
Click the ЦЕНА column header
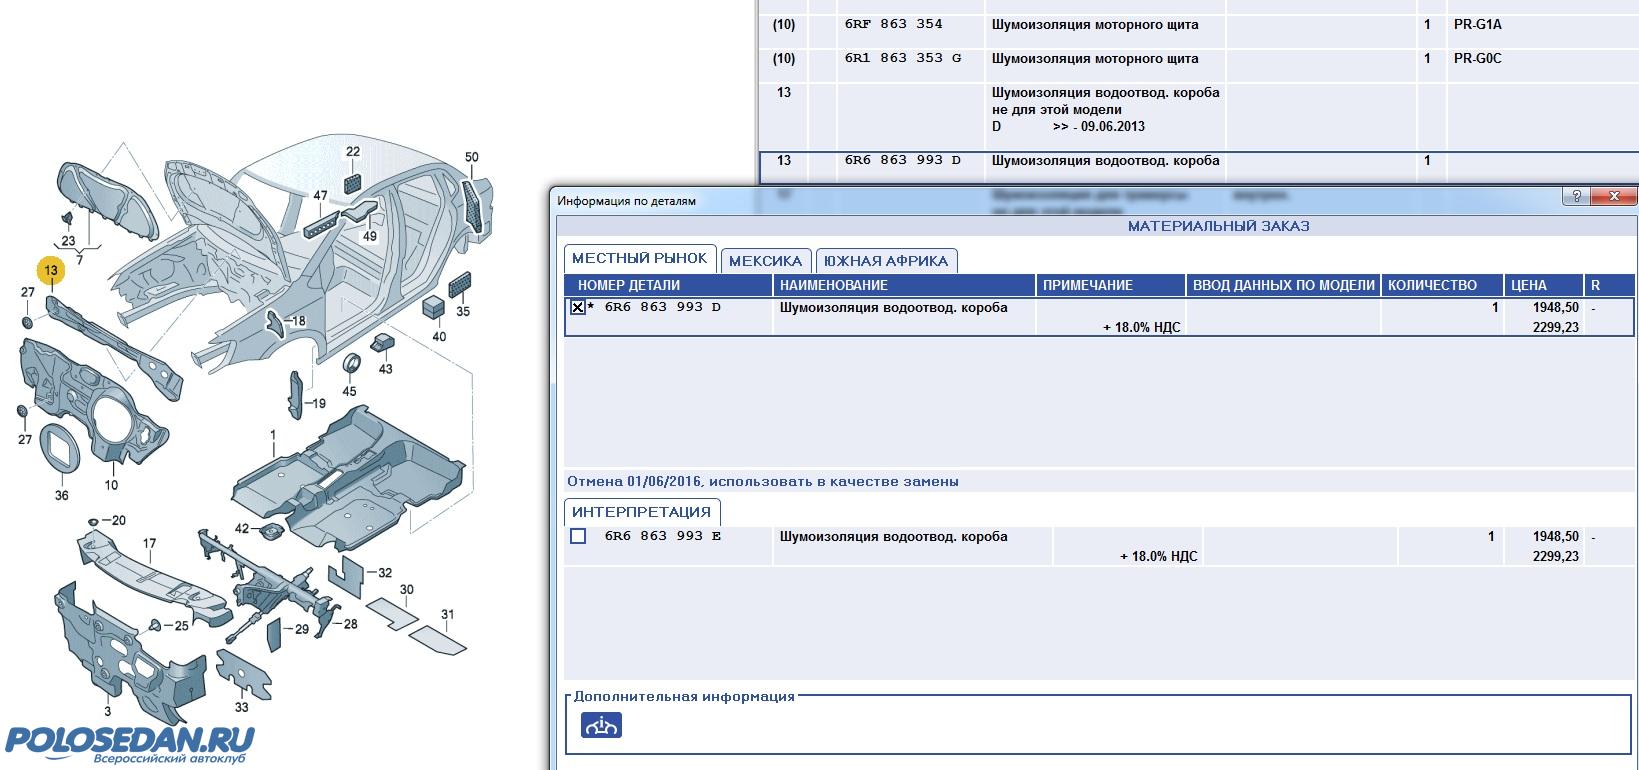1528,285
